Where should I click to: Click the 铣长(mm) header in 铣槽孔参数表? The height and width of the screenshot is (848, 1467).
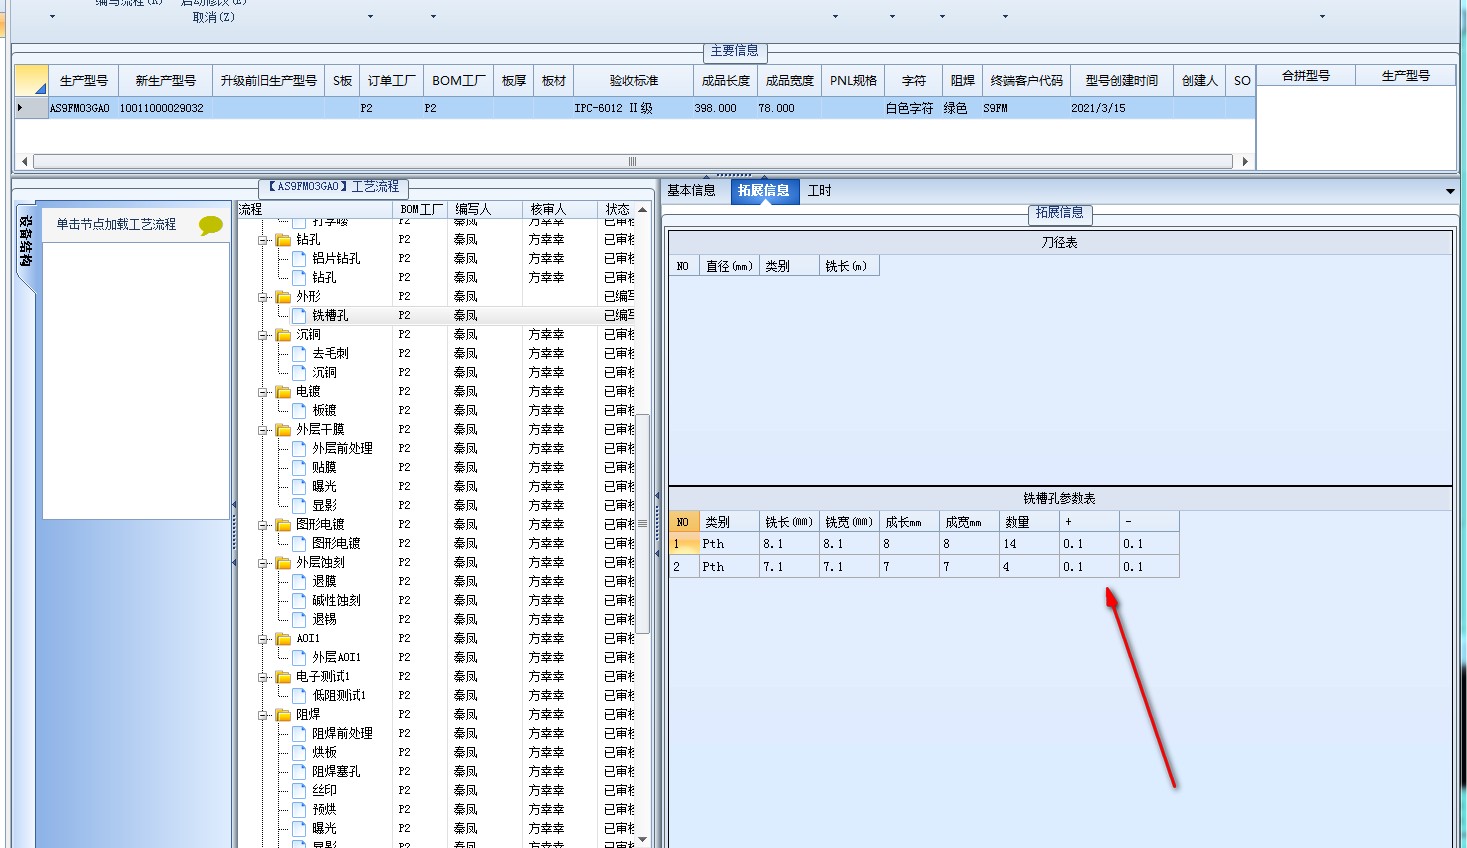(789, 522)
